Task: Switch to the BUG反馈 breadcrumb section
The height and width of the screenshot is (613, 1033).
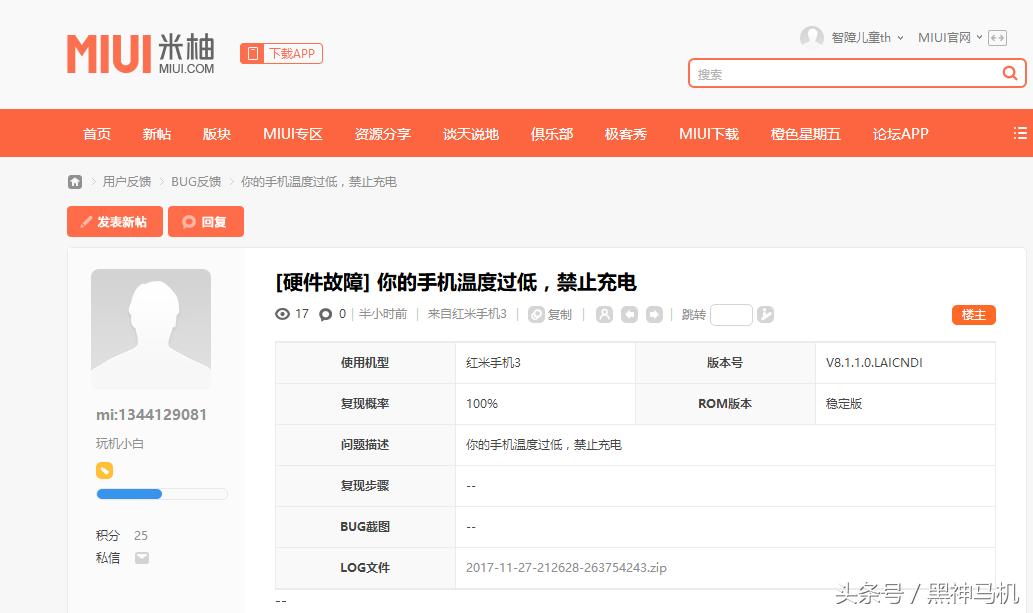Action: coord(196,181)
